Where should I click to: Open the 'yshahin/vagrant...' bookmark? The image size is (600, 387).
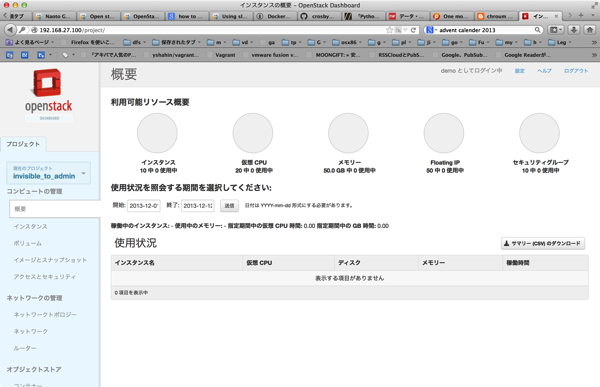pos(172,55)
